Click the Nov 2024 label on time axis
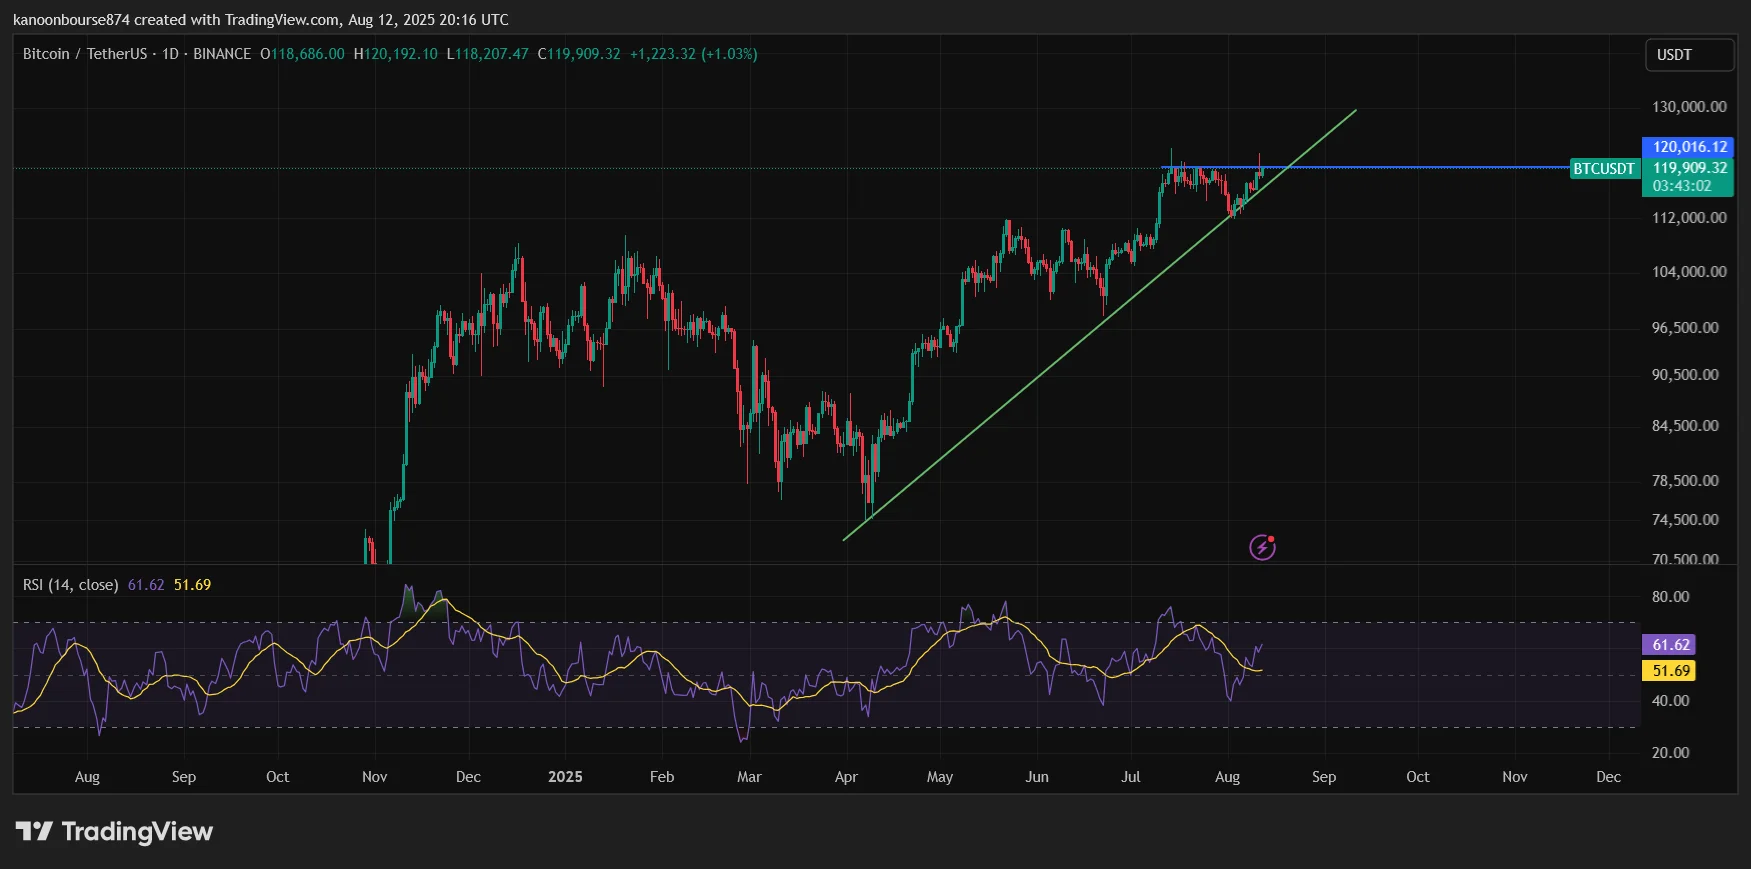Viewport: 1751px width, 869px height. tap(374, 777)
